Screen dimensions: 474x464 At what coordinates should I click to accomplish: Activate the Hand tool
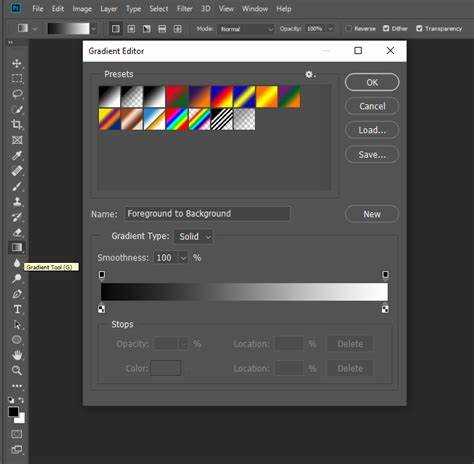tap(17, 355)
